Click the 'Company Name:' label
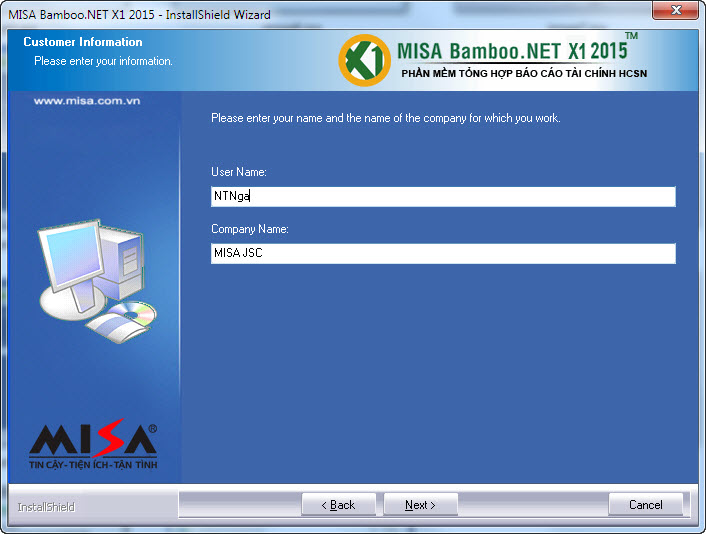The width and height of the screenshot is (706, 534). (249, 229)
